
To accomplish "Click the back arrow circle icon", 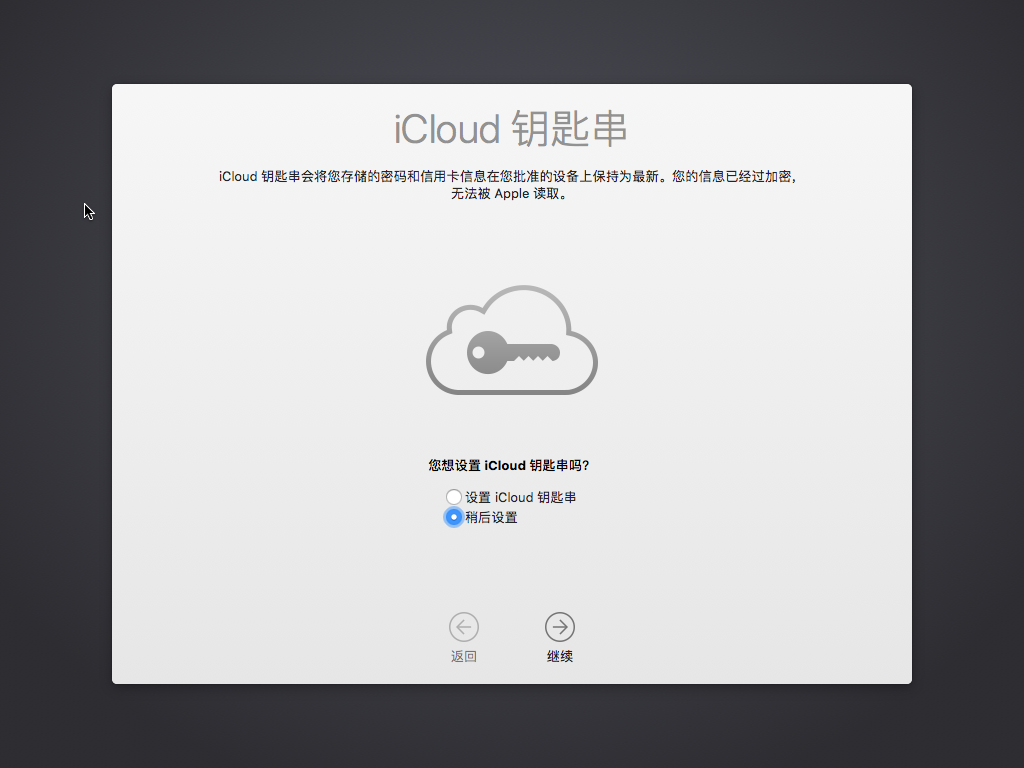I will tap(464, 627).
